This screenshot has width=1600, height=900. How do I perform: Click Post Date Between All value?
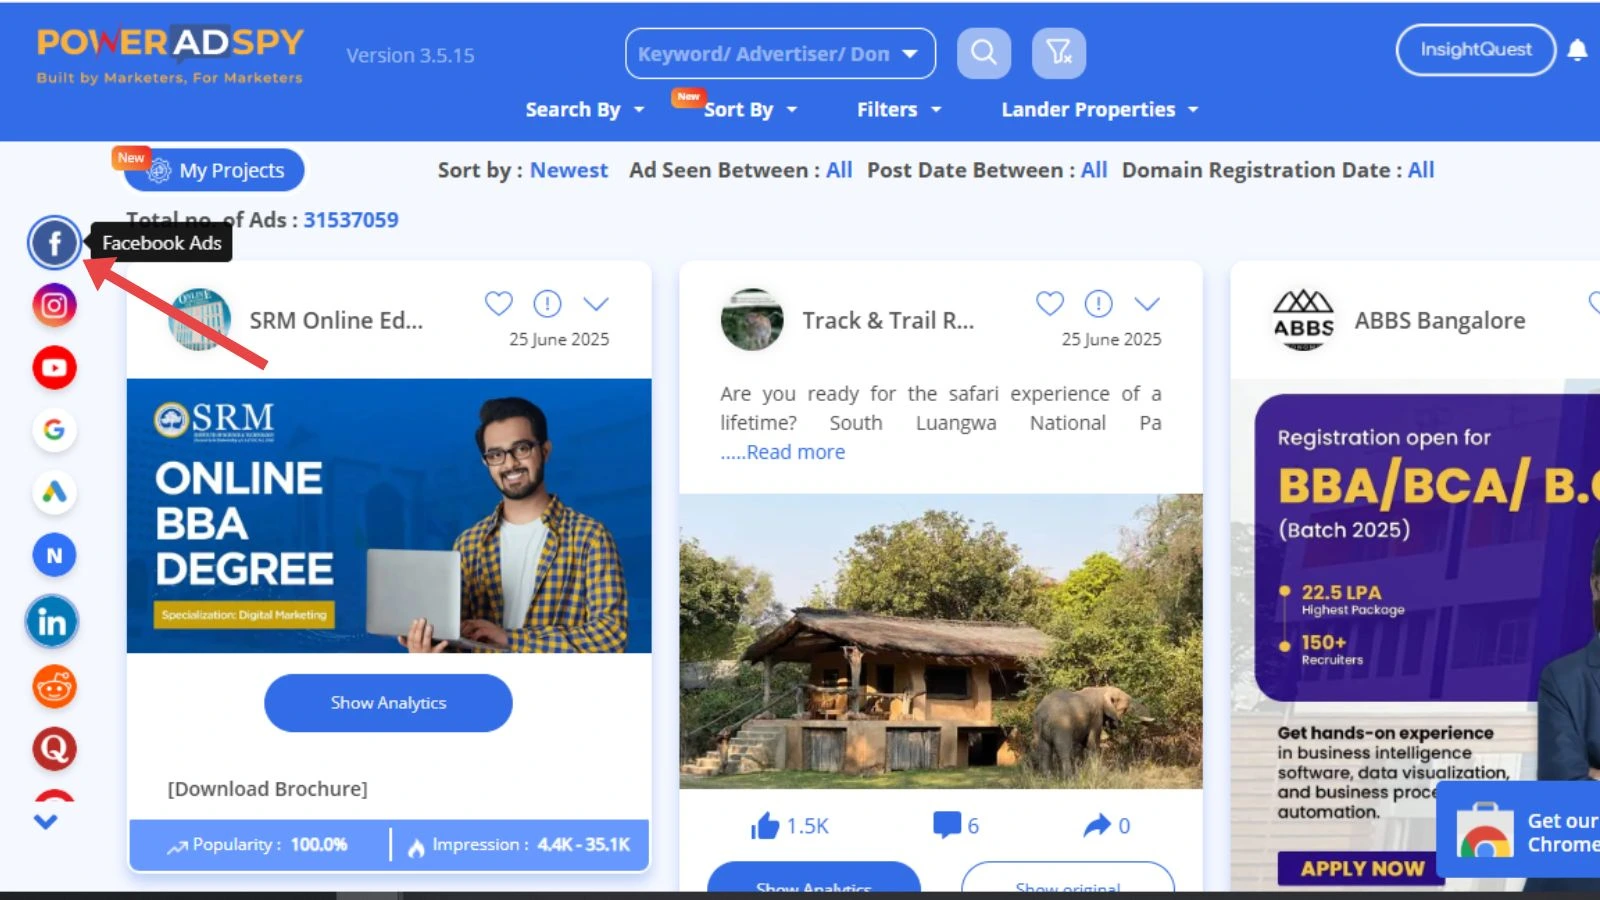tap(1094, 171)
